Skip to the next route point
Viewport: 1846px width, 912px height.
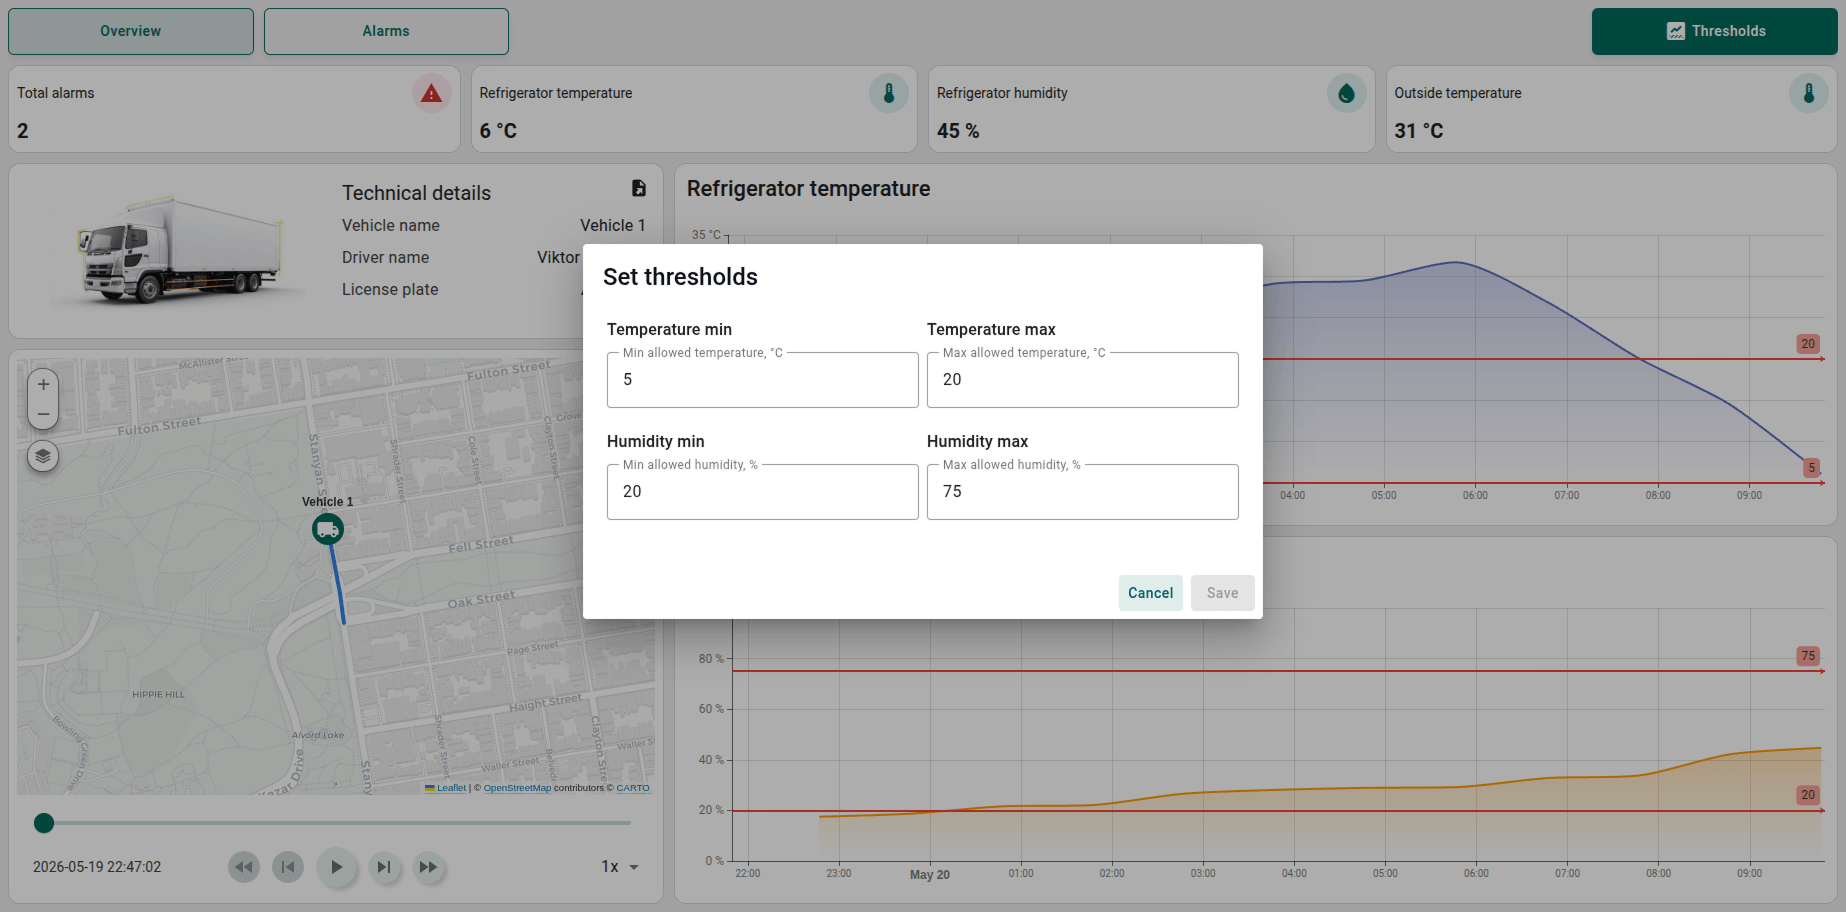384,867
